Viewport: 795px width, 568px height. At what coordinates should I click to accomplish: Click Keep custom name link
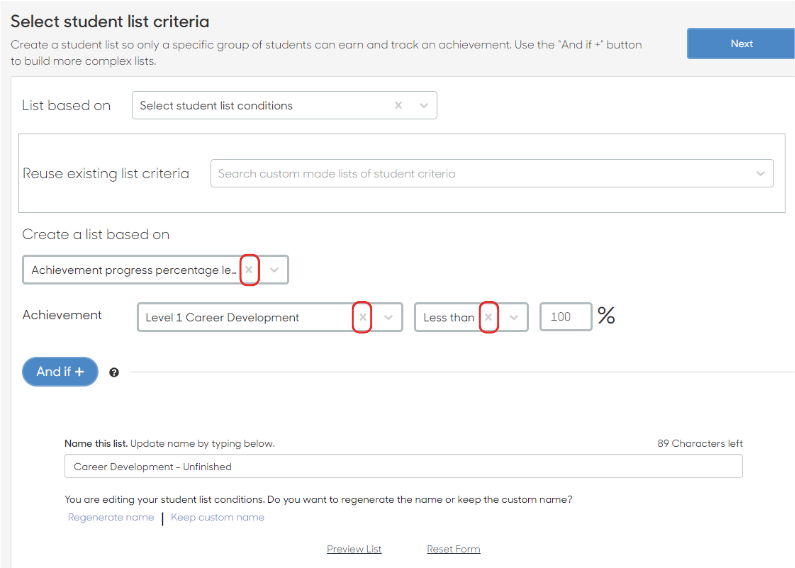point(218,517)
